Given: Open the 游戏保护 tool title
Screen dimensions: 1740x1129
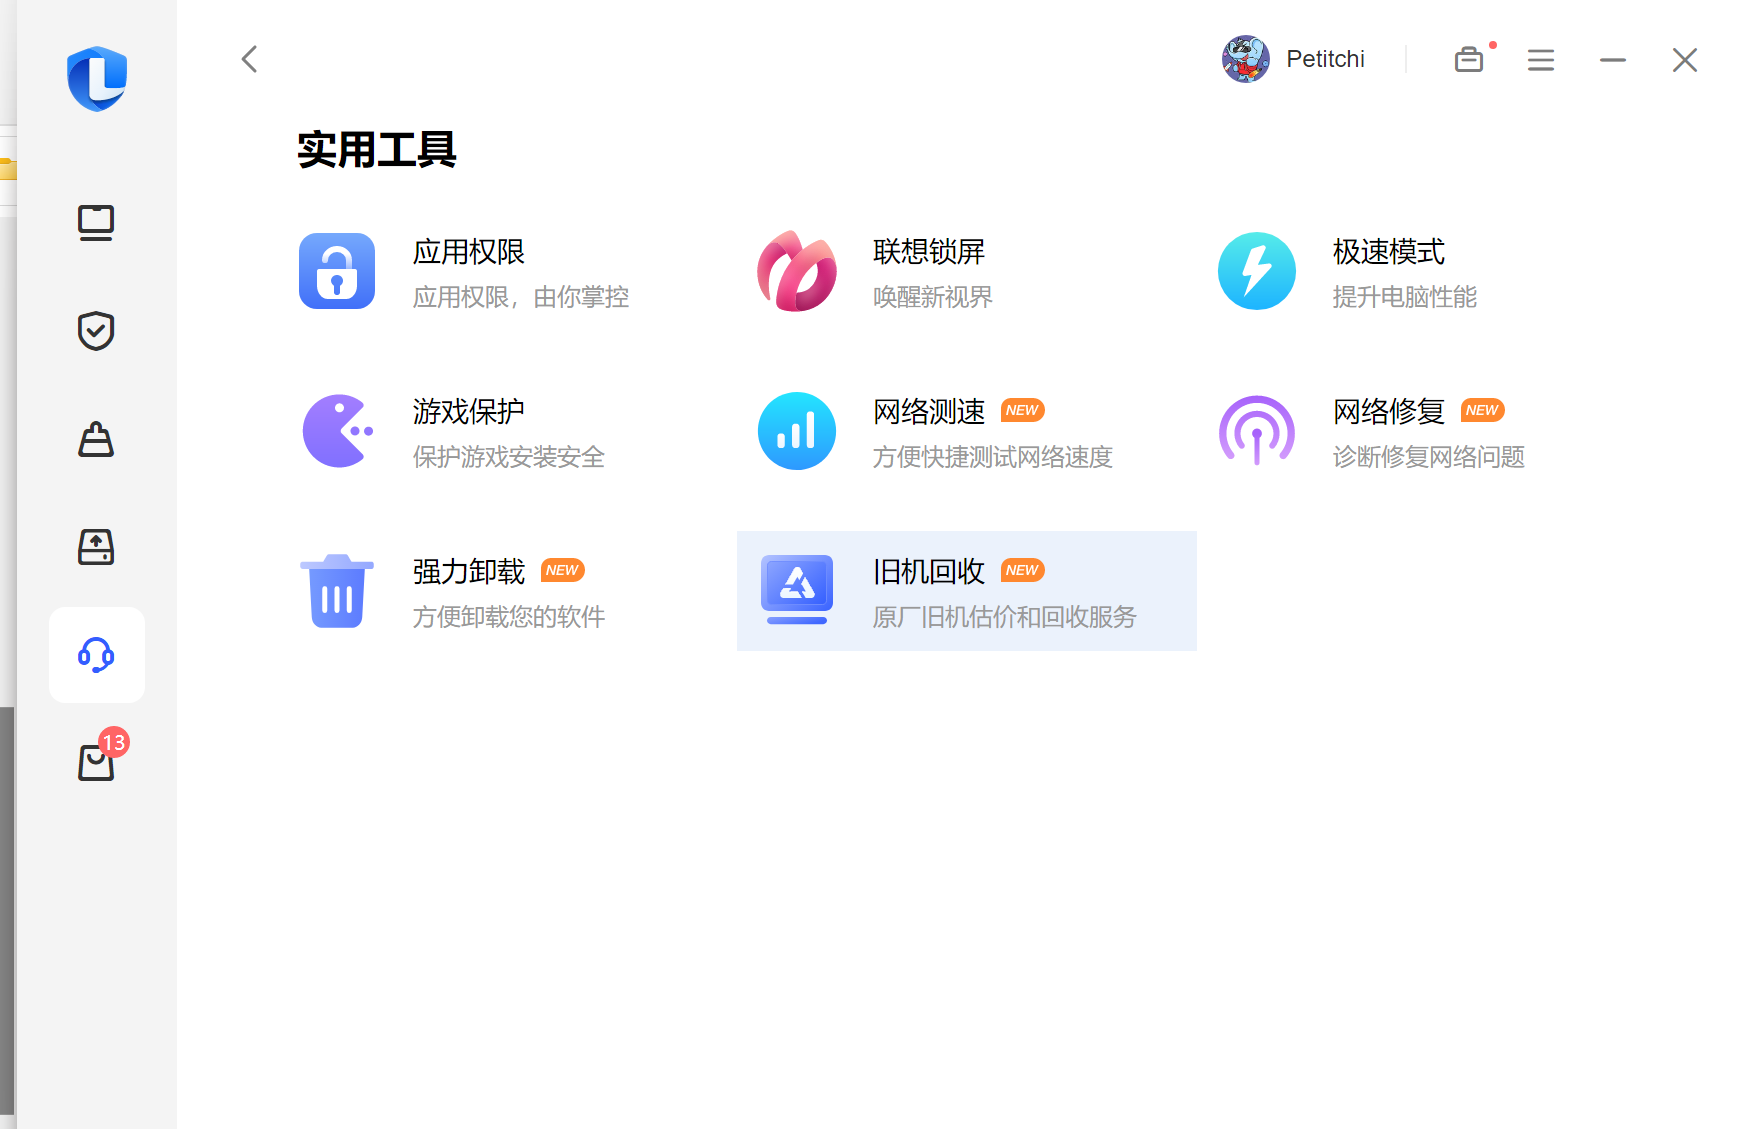Looking at the screenshot, I should pyautogui.click(x=469, y=412).
